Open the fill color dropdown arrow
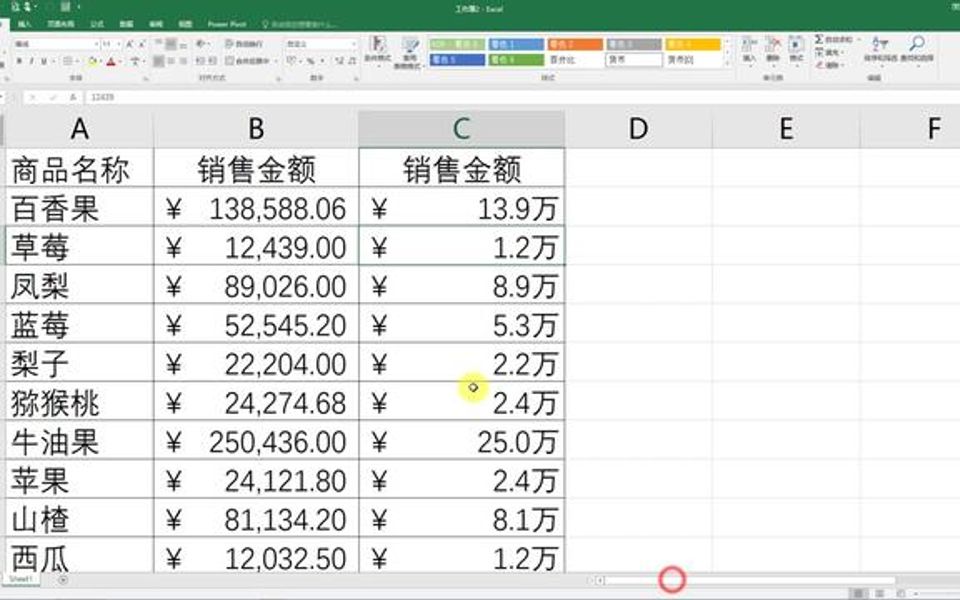The height and width of the screenshot is (600, 960). click(x=101, y=59)
